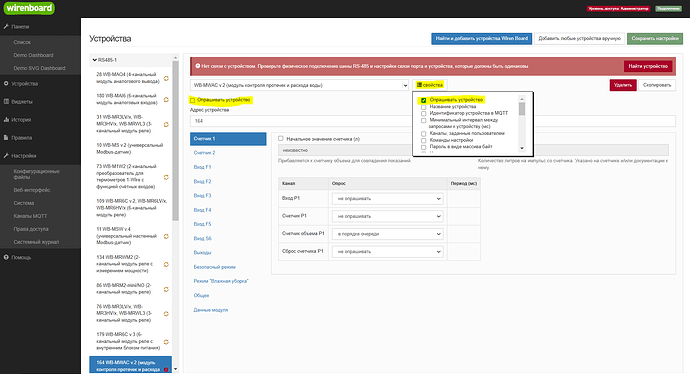
Task: Switch to the Выходы tab
Action: point(202,253)
